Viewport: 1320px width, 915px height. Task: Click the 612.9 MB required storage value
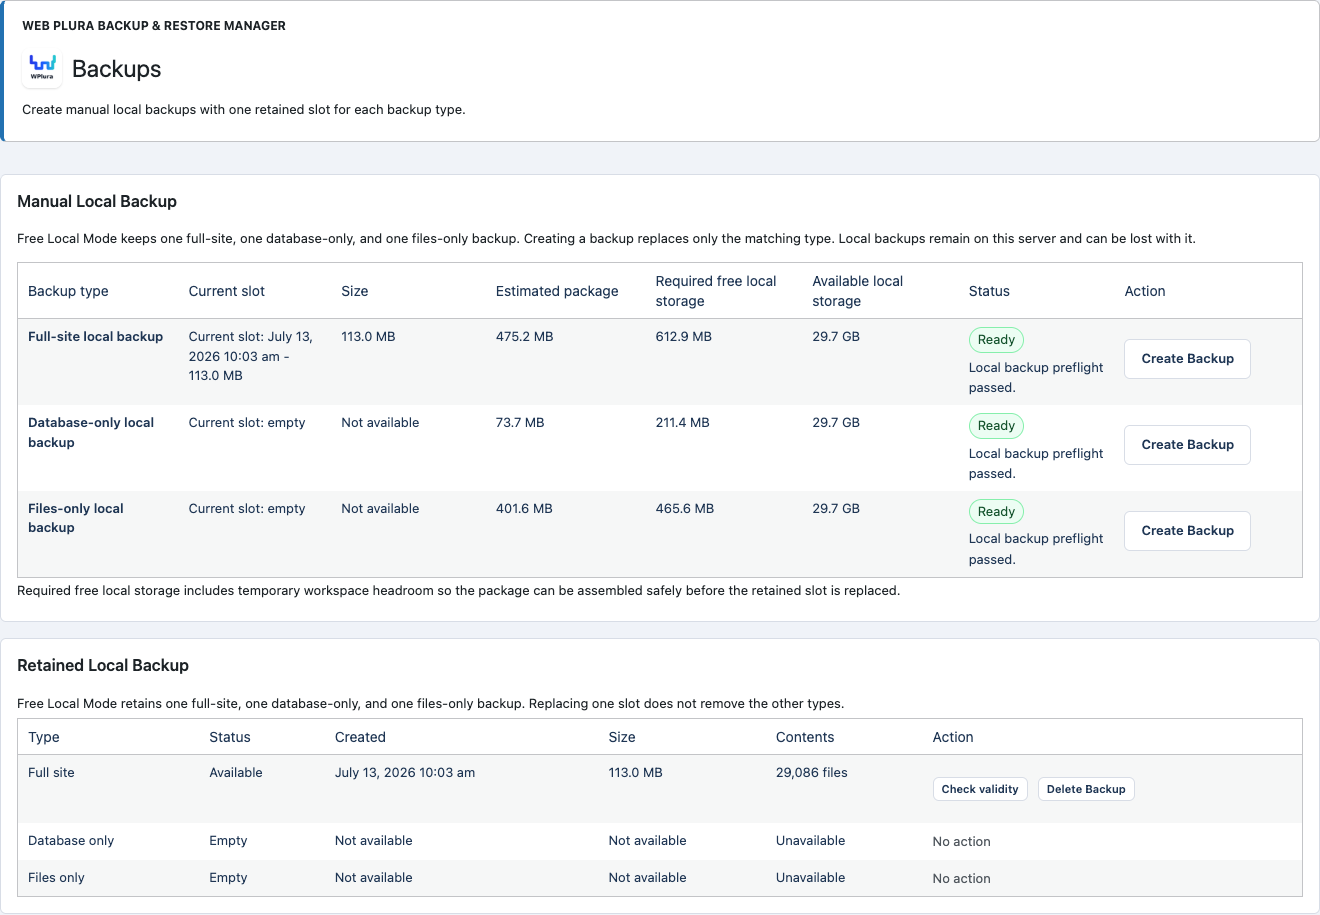(x=684, y=337)
